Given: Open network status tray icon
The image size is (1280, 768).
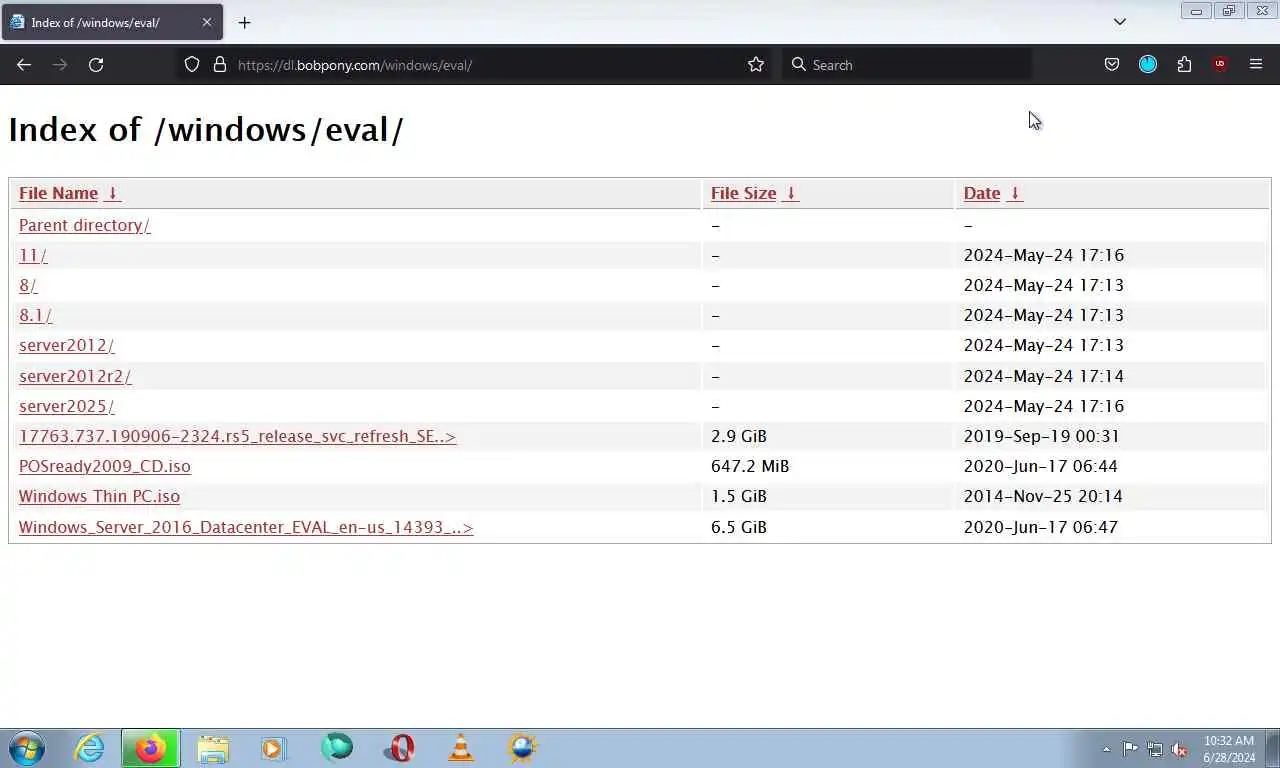Looking at the screenshot, I should tap(1155, 749).
